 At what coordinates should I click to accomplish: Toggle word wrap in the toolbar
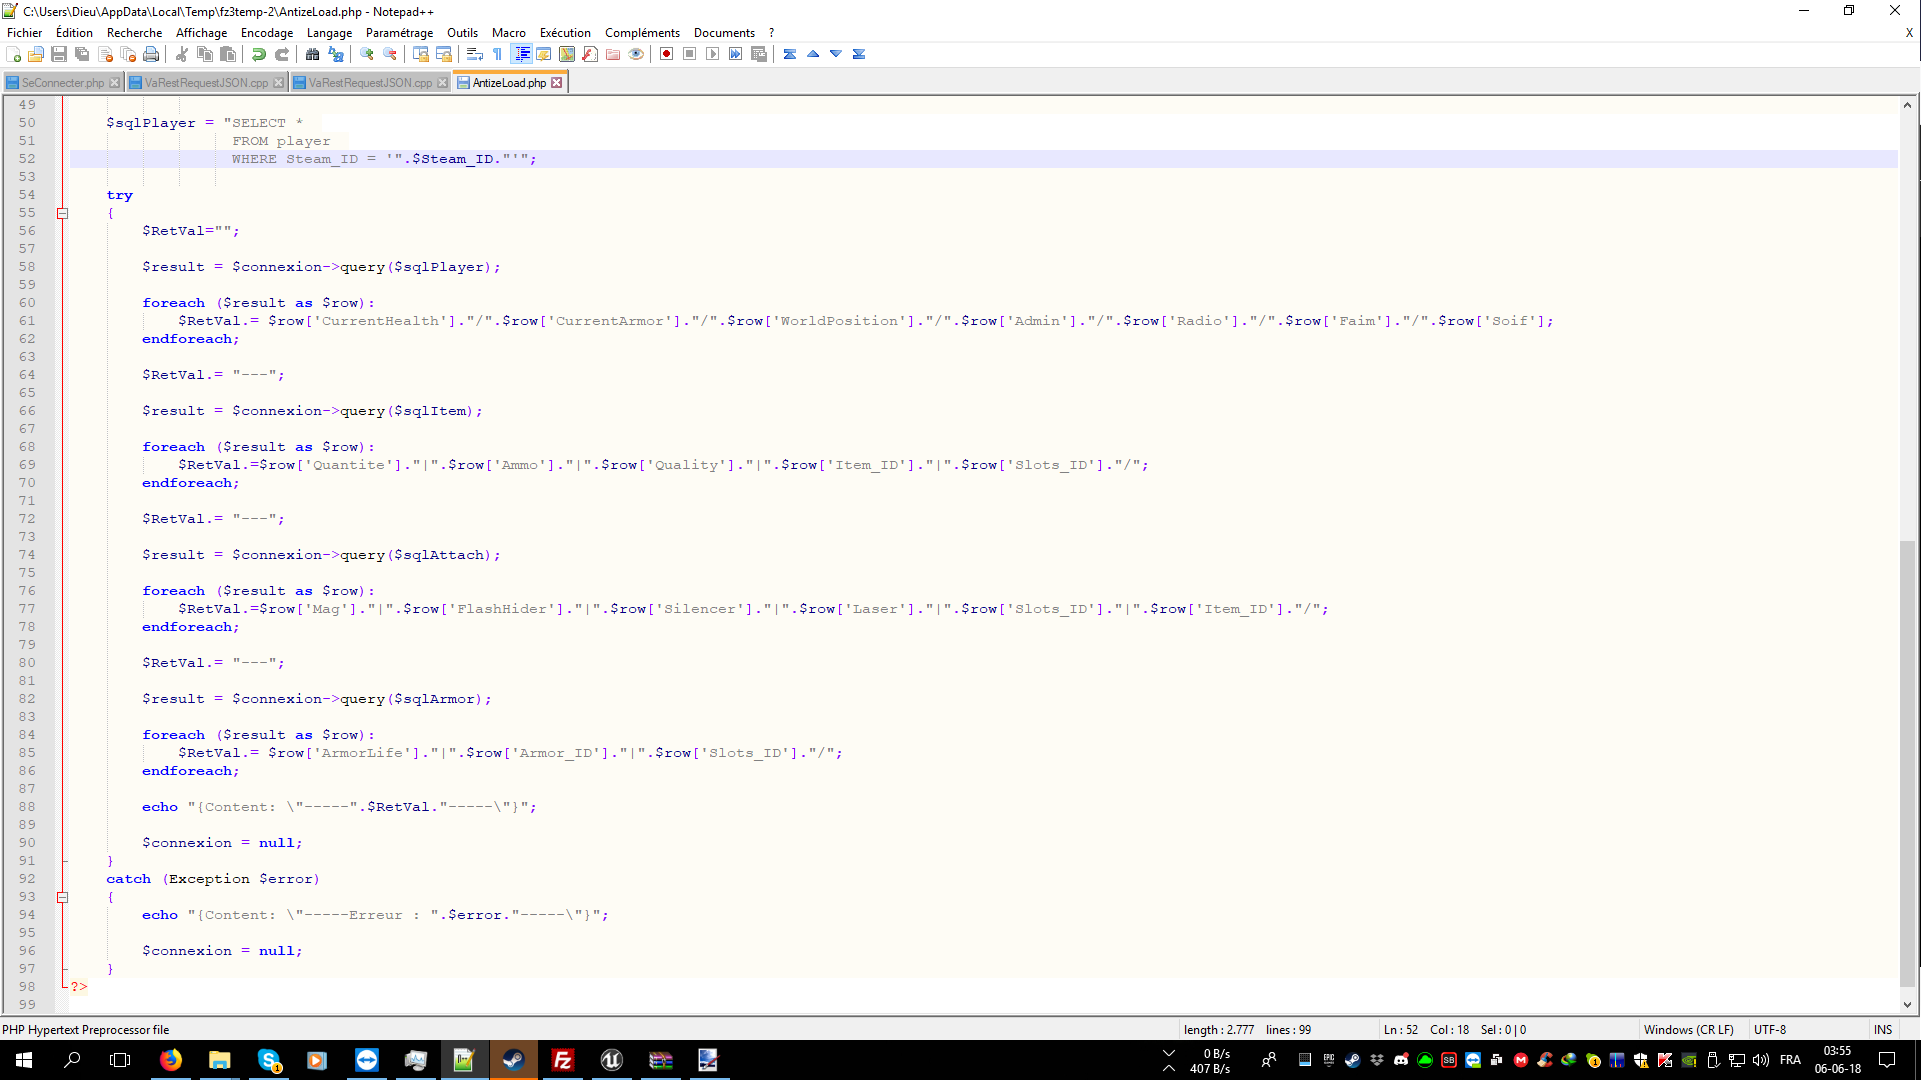click(x=474, y=54)
